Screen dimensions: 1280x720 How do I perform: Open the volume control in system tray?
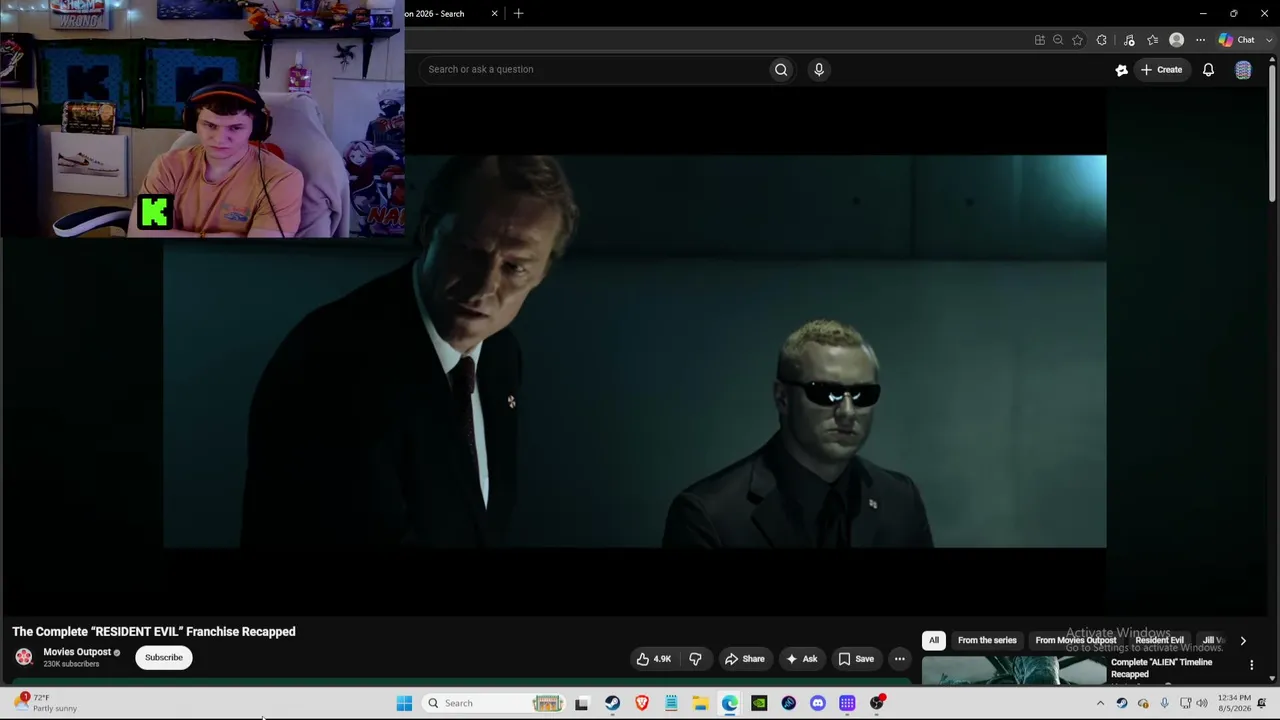coord(1202,703)
